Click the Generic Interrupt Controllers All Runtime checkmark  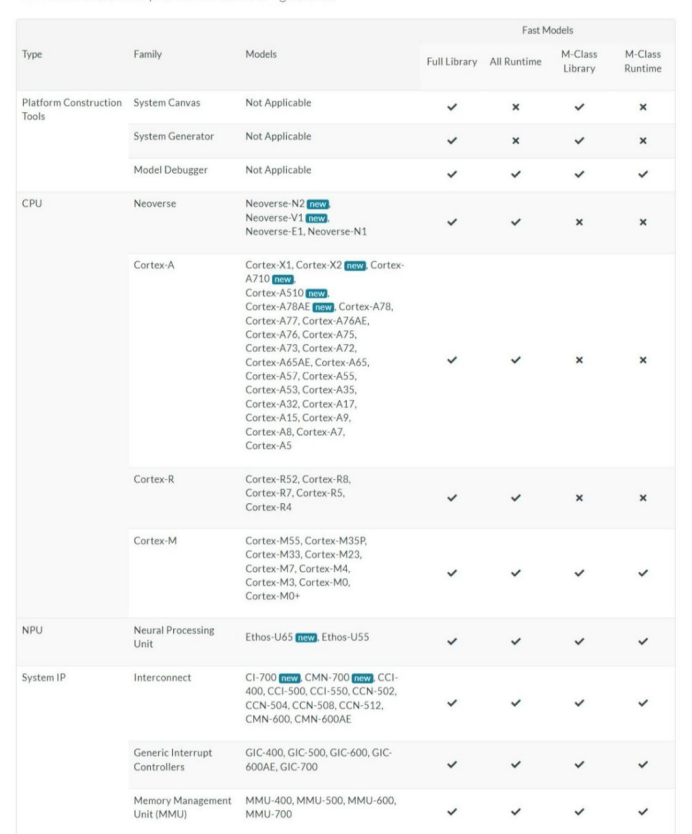(516, 765)
